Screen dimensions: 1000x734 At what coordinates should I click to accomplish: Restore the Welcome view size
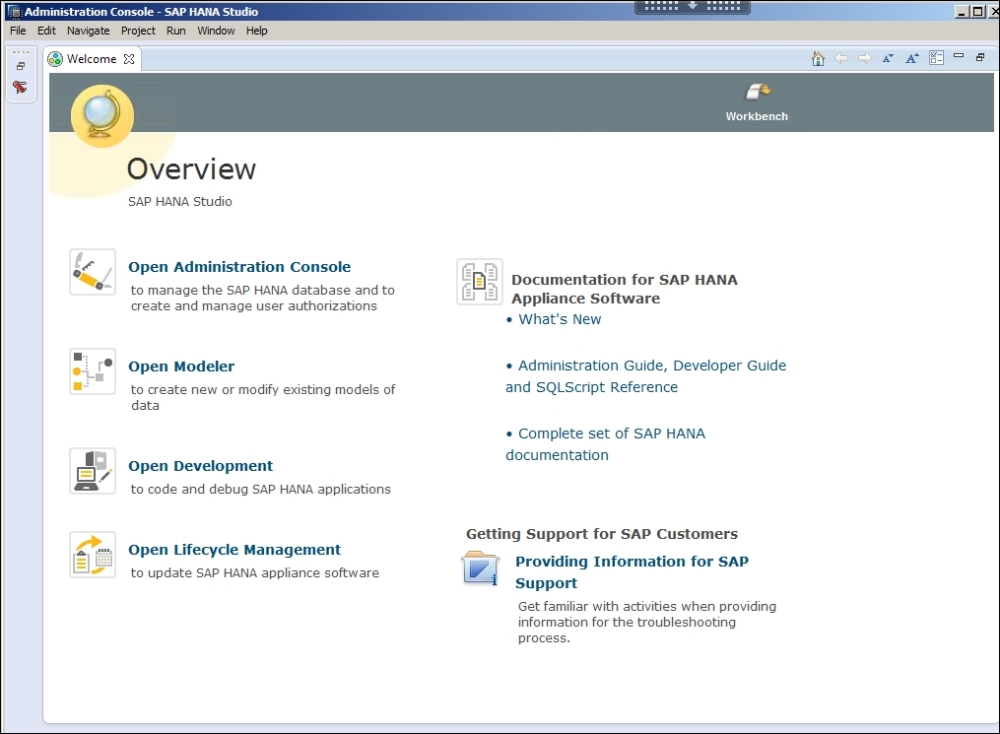pyautogui.click(x=980, y=57)
